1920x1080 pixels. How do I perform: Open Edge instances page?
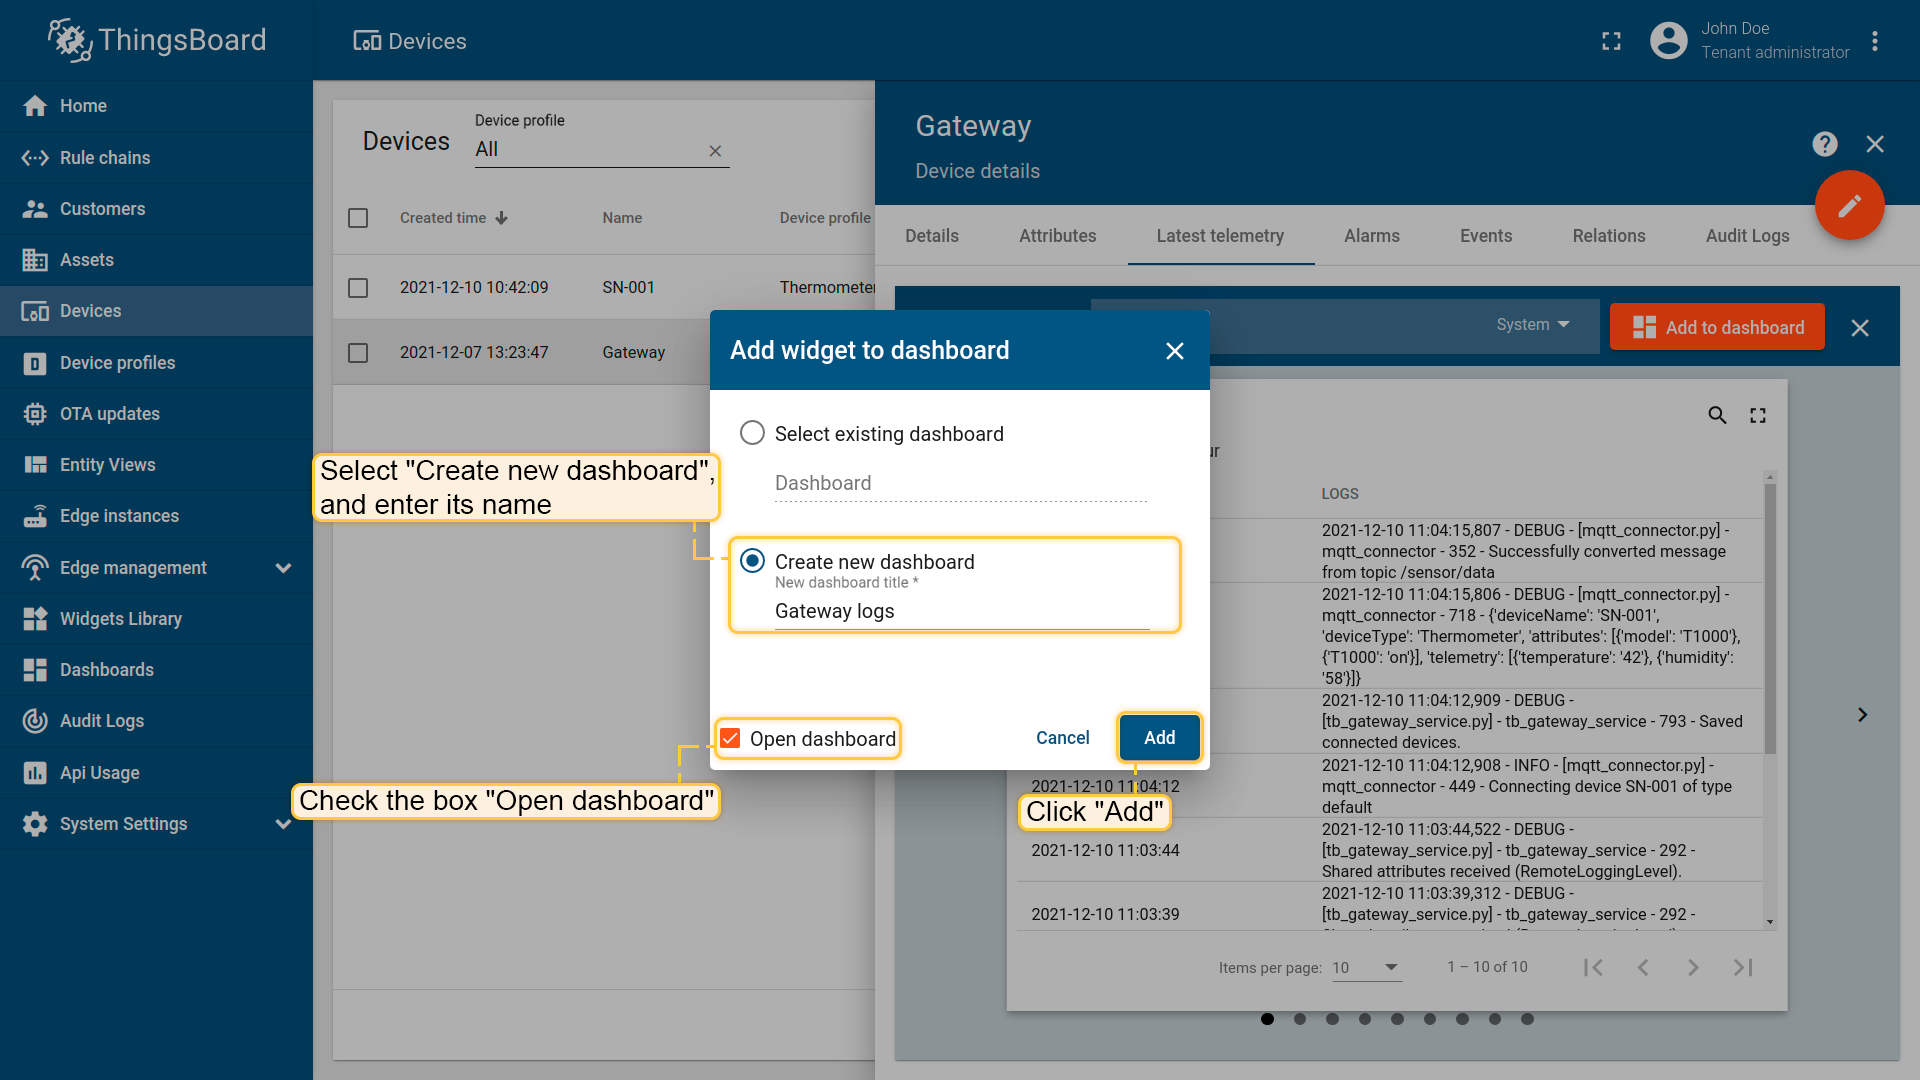point(156,516)
